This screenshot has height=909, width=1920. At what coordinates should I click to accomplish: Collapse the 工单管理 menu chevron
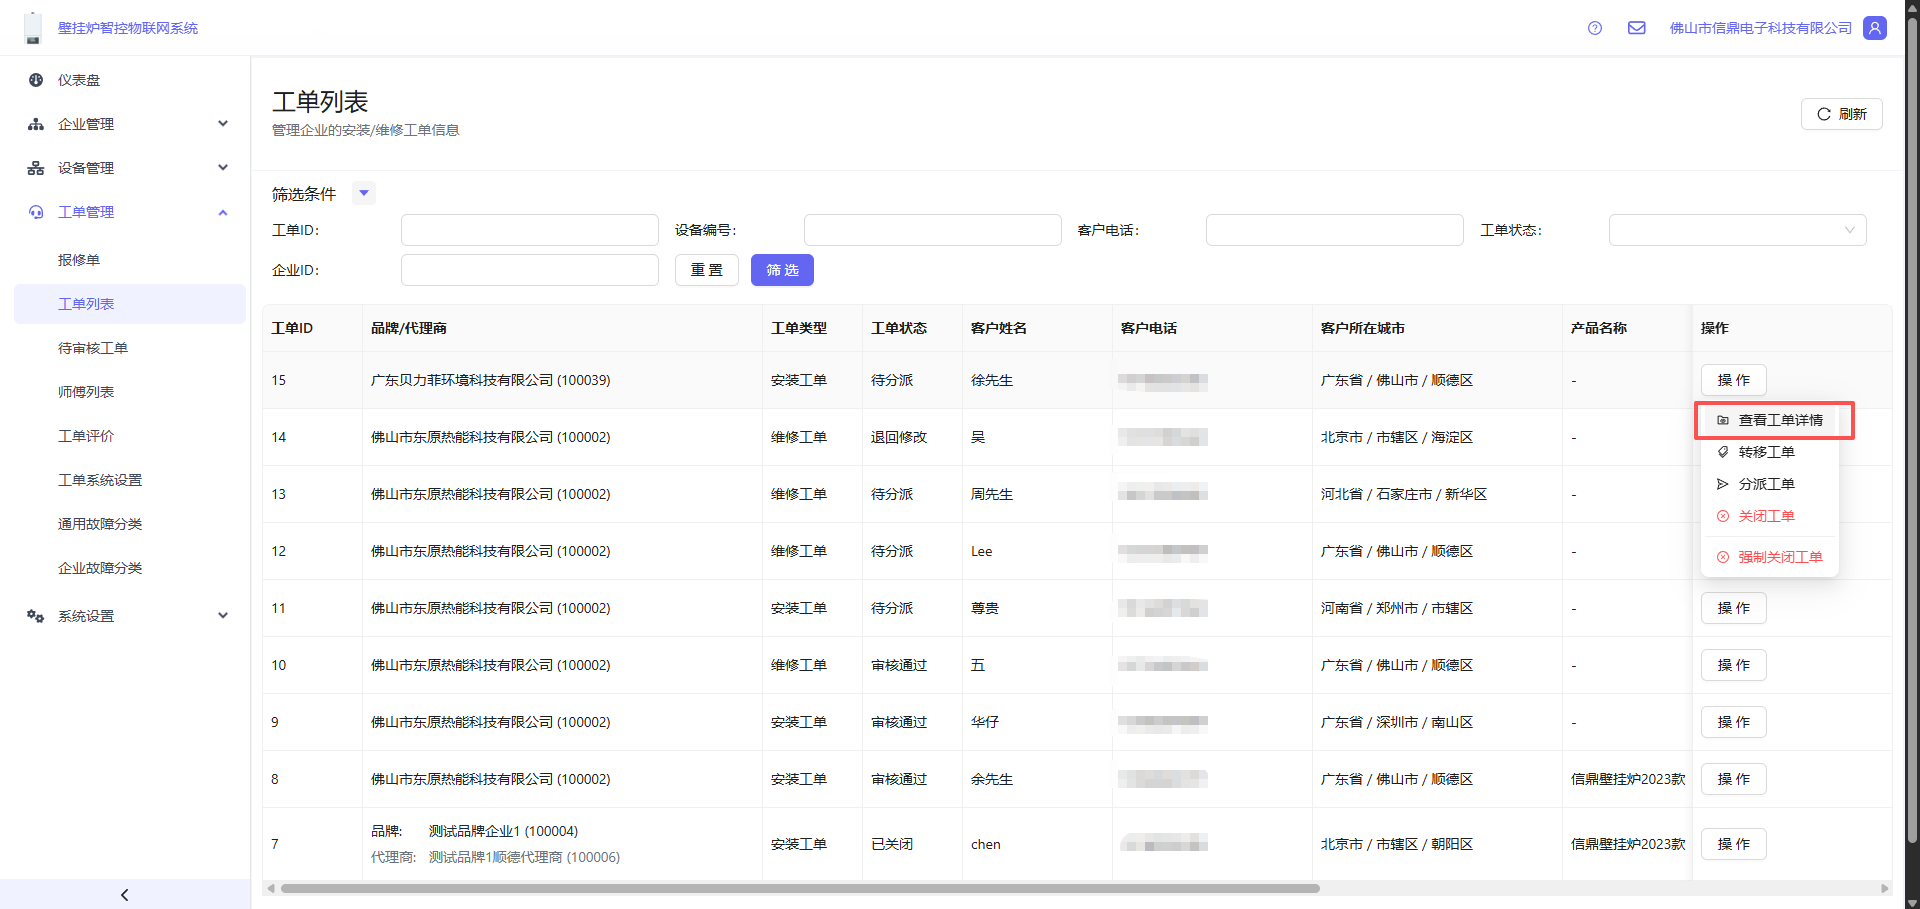223,212
